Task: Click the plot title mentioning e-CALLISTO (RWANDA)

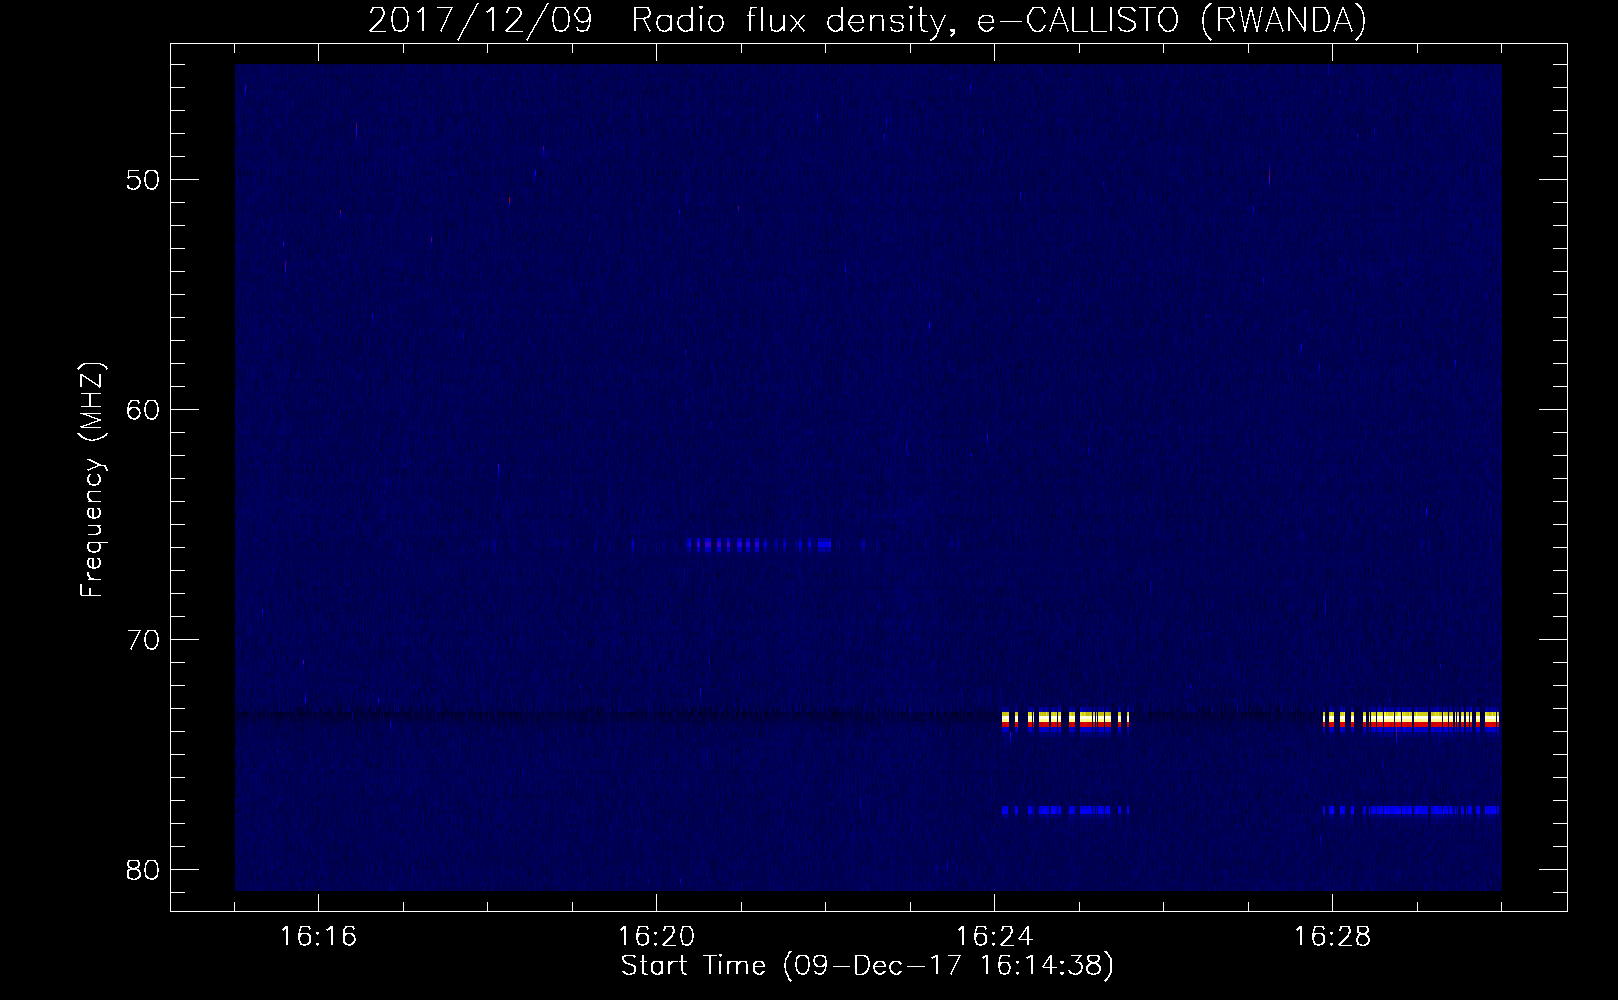Action: (867, 20)
